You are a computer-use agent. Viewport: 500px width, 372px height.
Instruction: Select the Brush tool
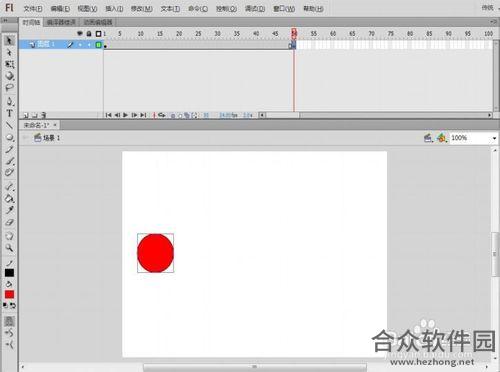[x=9, y=161]
